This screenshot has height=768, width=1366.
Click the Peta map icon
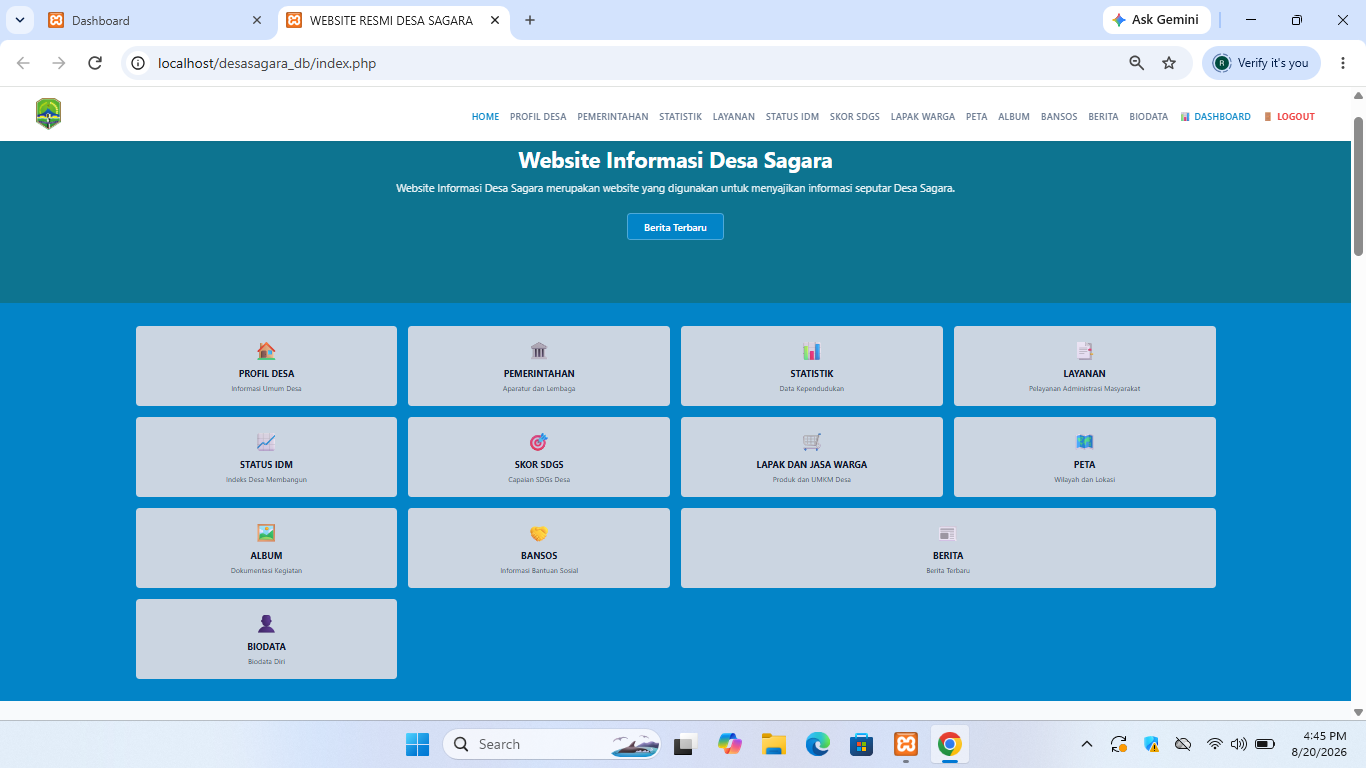tap(1084, 442)
